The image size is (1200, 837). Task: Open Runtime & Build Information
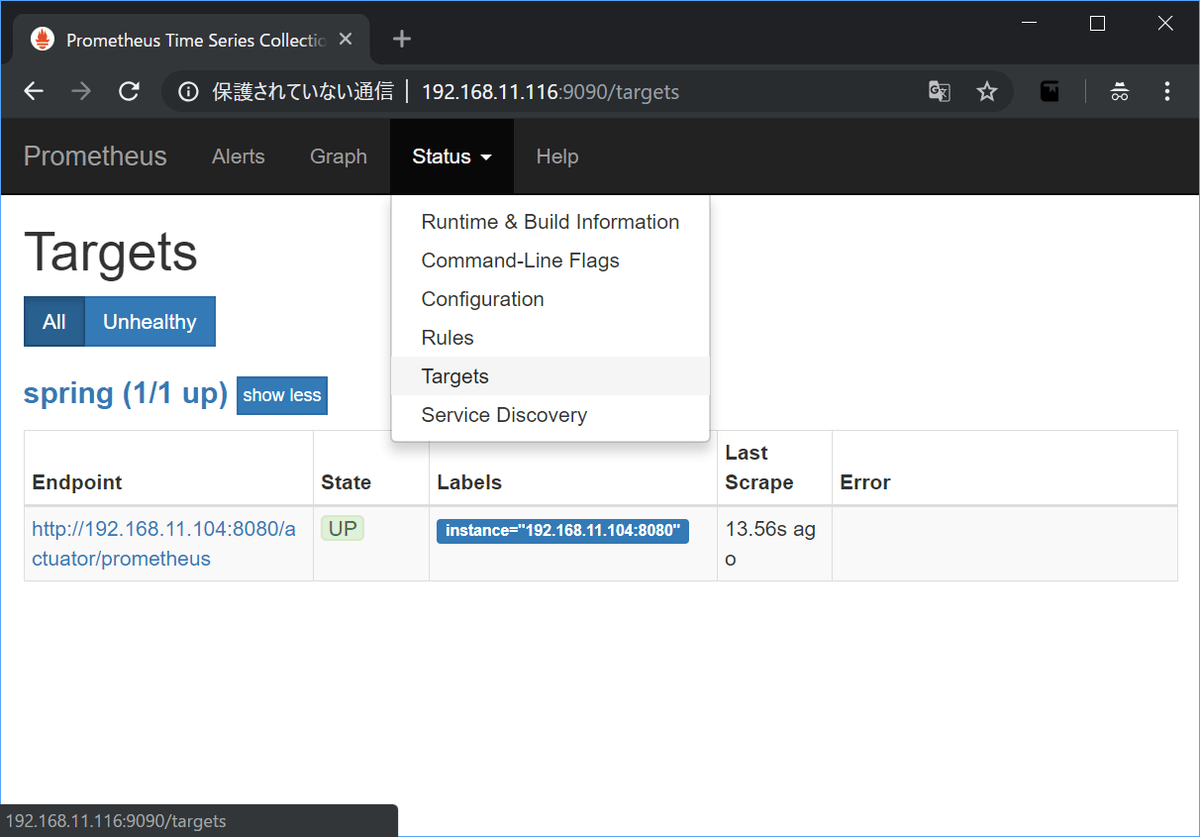550,222
